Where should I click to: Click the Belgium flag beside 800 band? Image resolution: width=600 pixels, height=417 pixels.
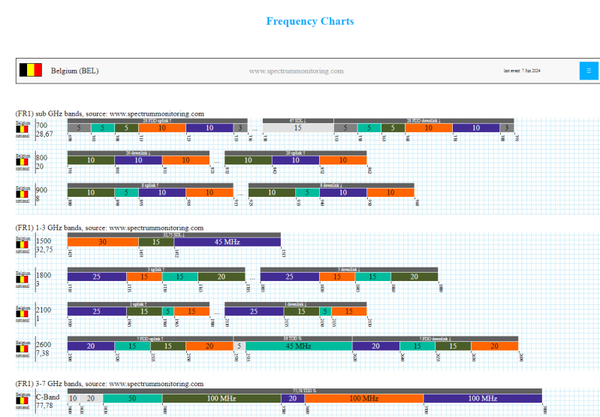coord(22,161)
